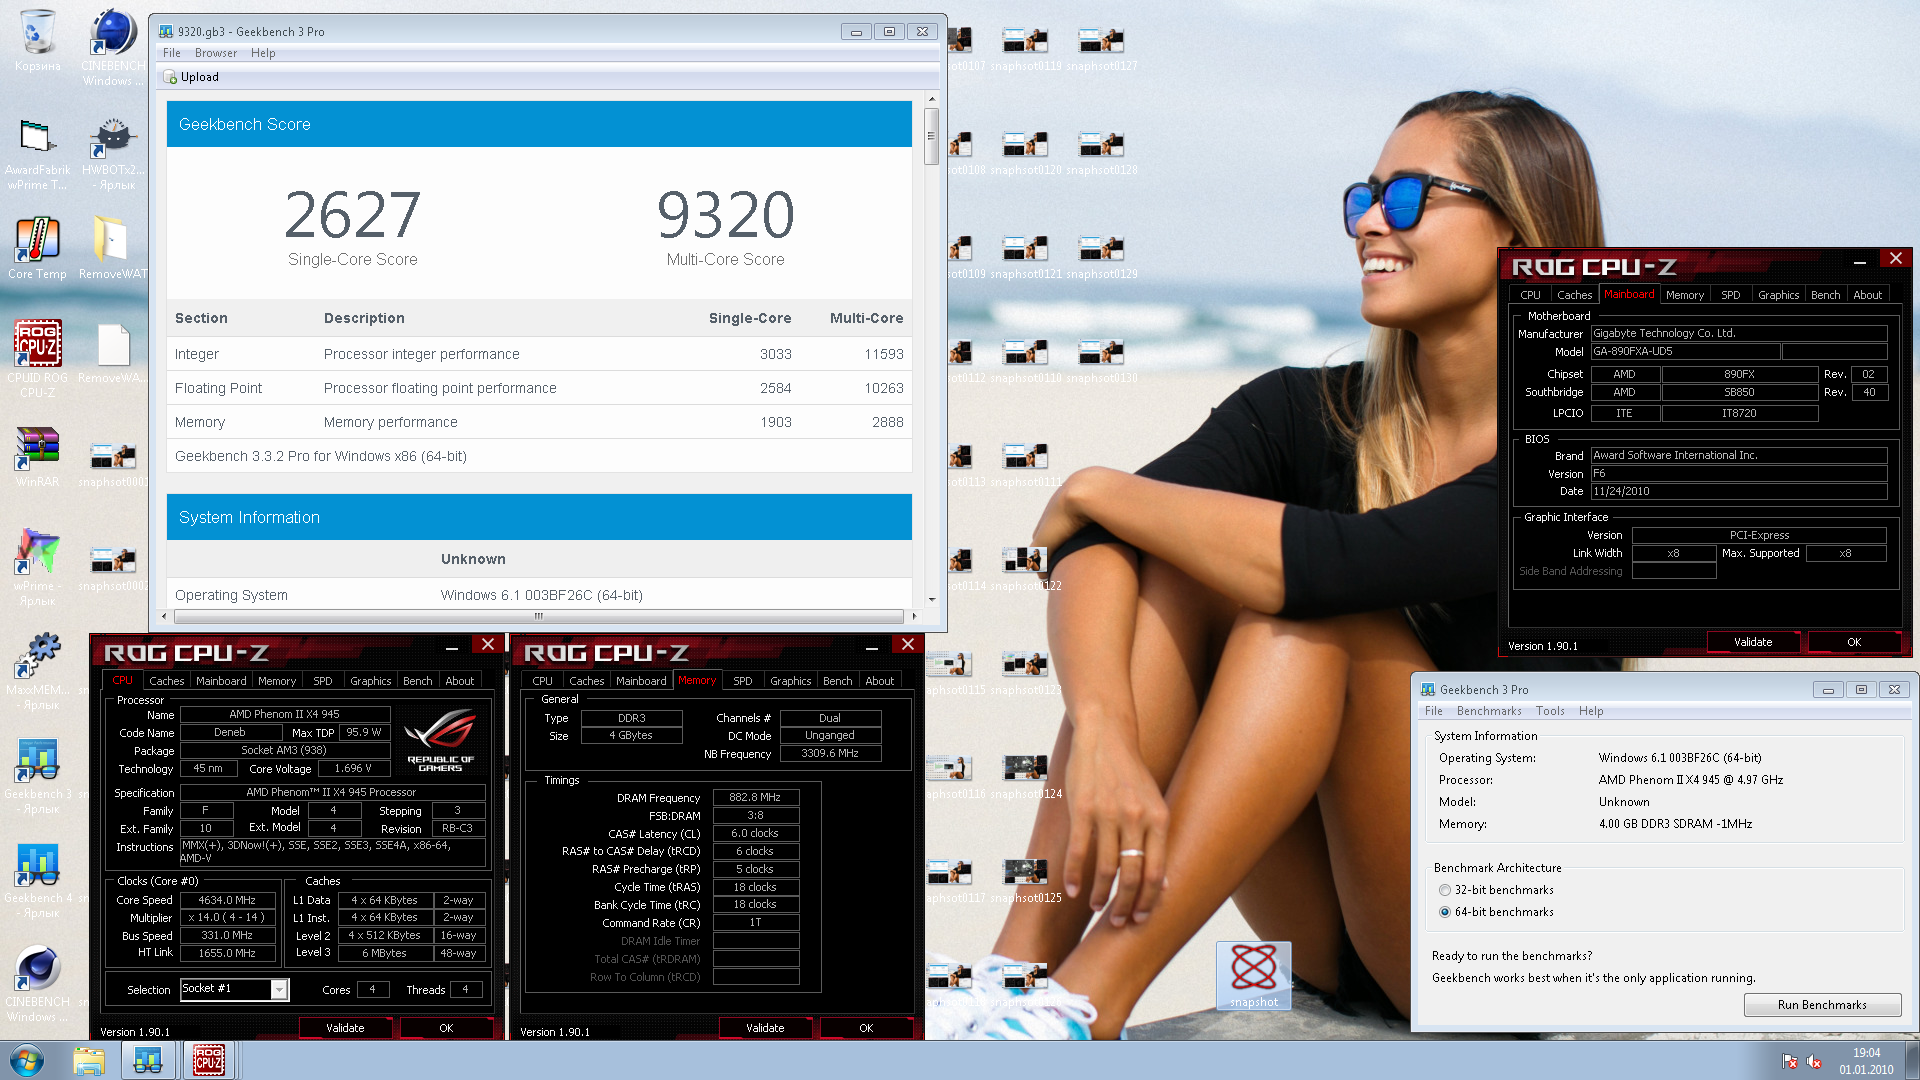Click the Model field GA-890FXA-UD5

pyautogui.click(x=1685, y=352)
